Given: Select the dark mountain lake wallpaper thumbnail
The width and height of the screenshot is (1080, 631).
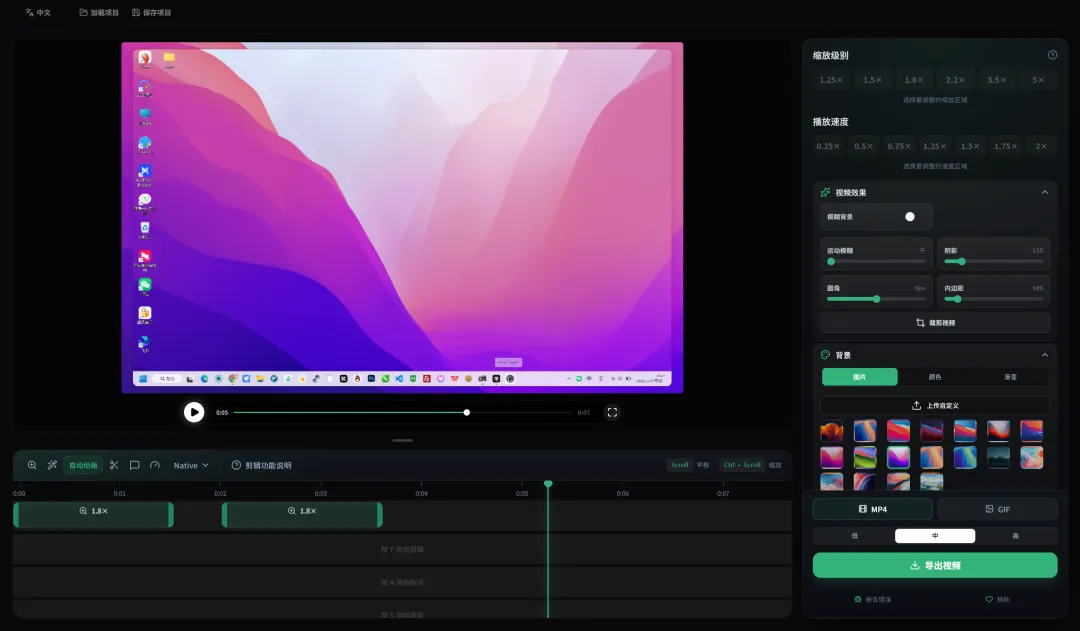Looking at the screenshot, I should click(998, 457).
